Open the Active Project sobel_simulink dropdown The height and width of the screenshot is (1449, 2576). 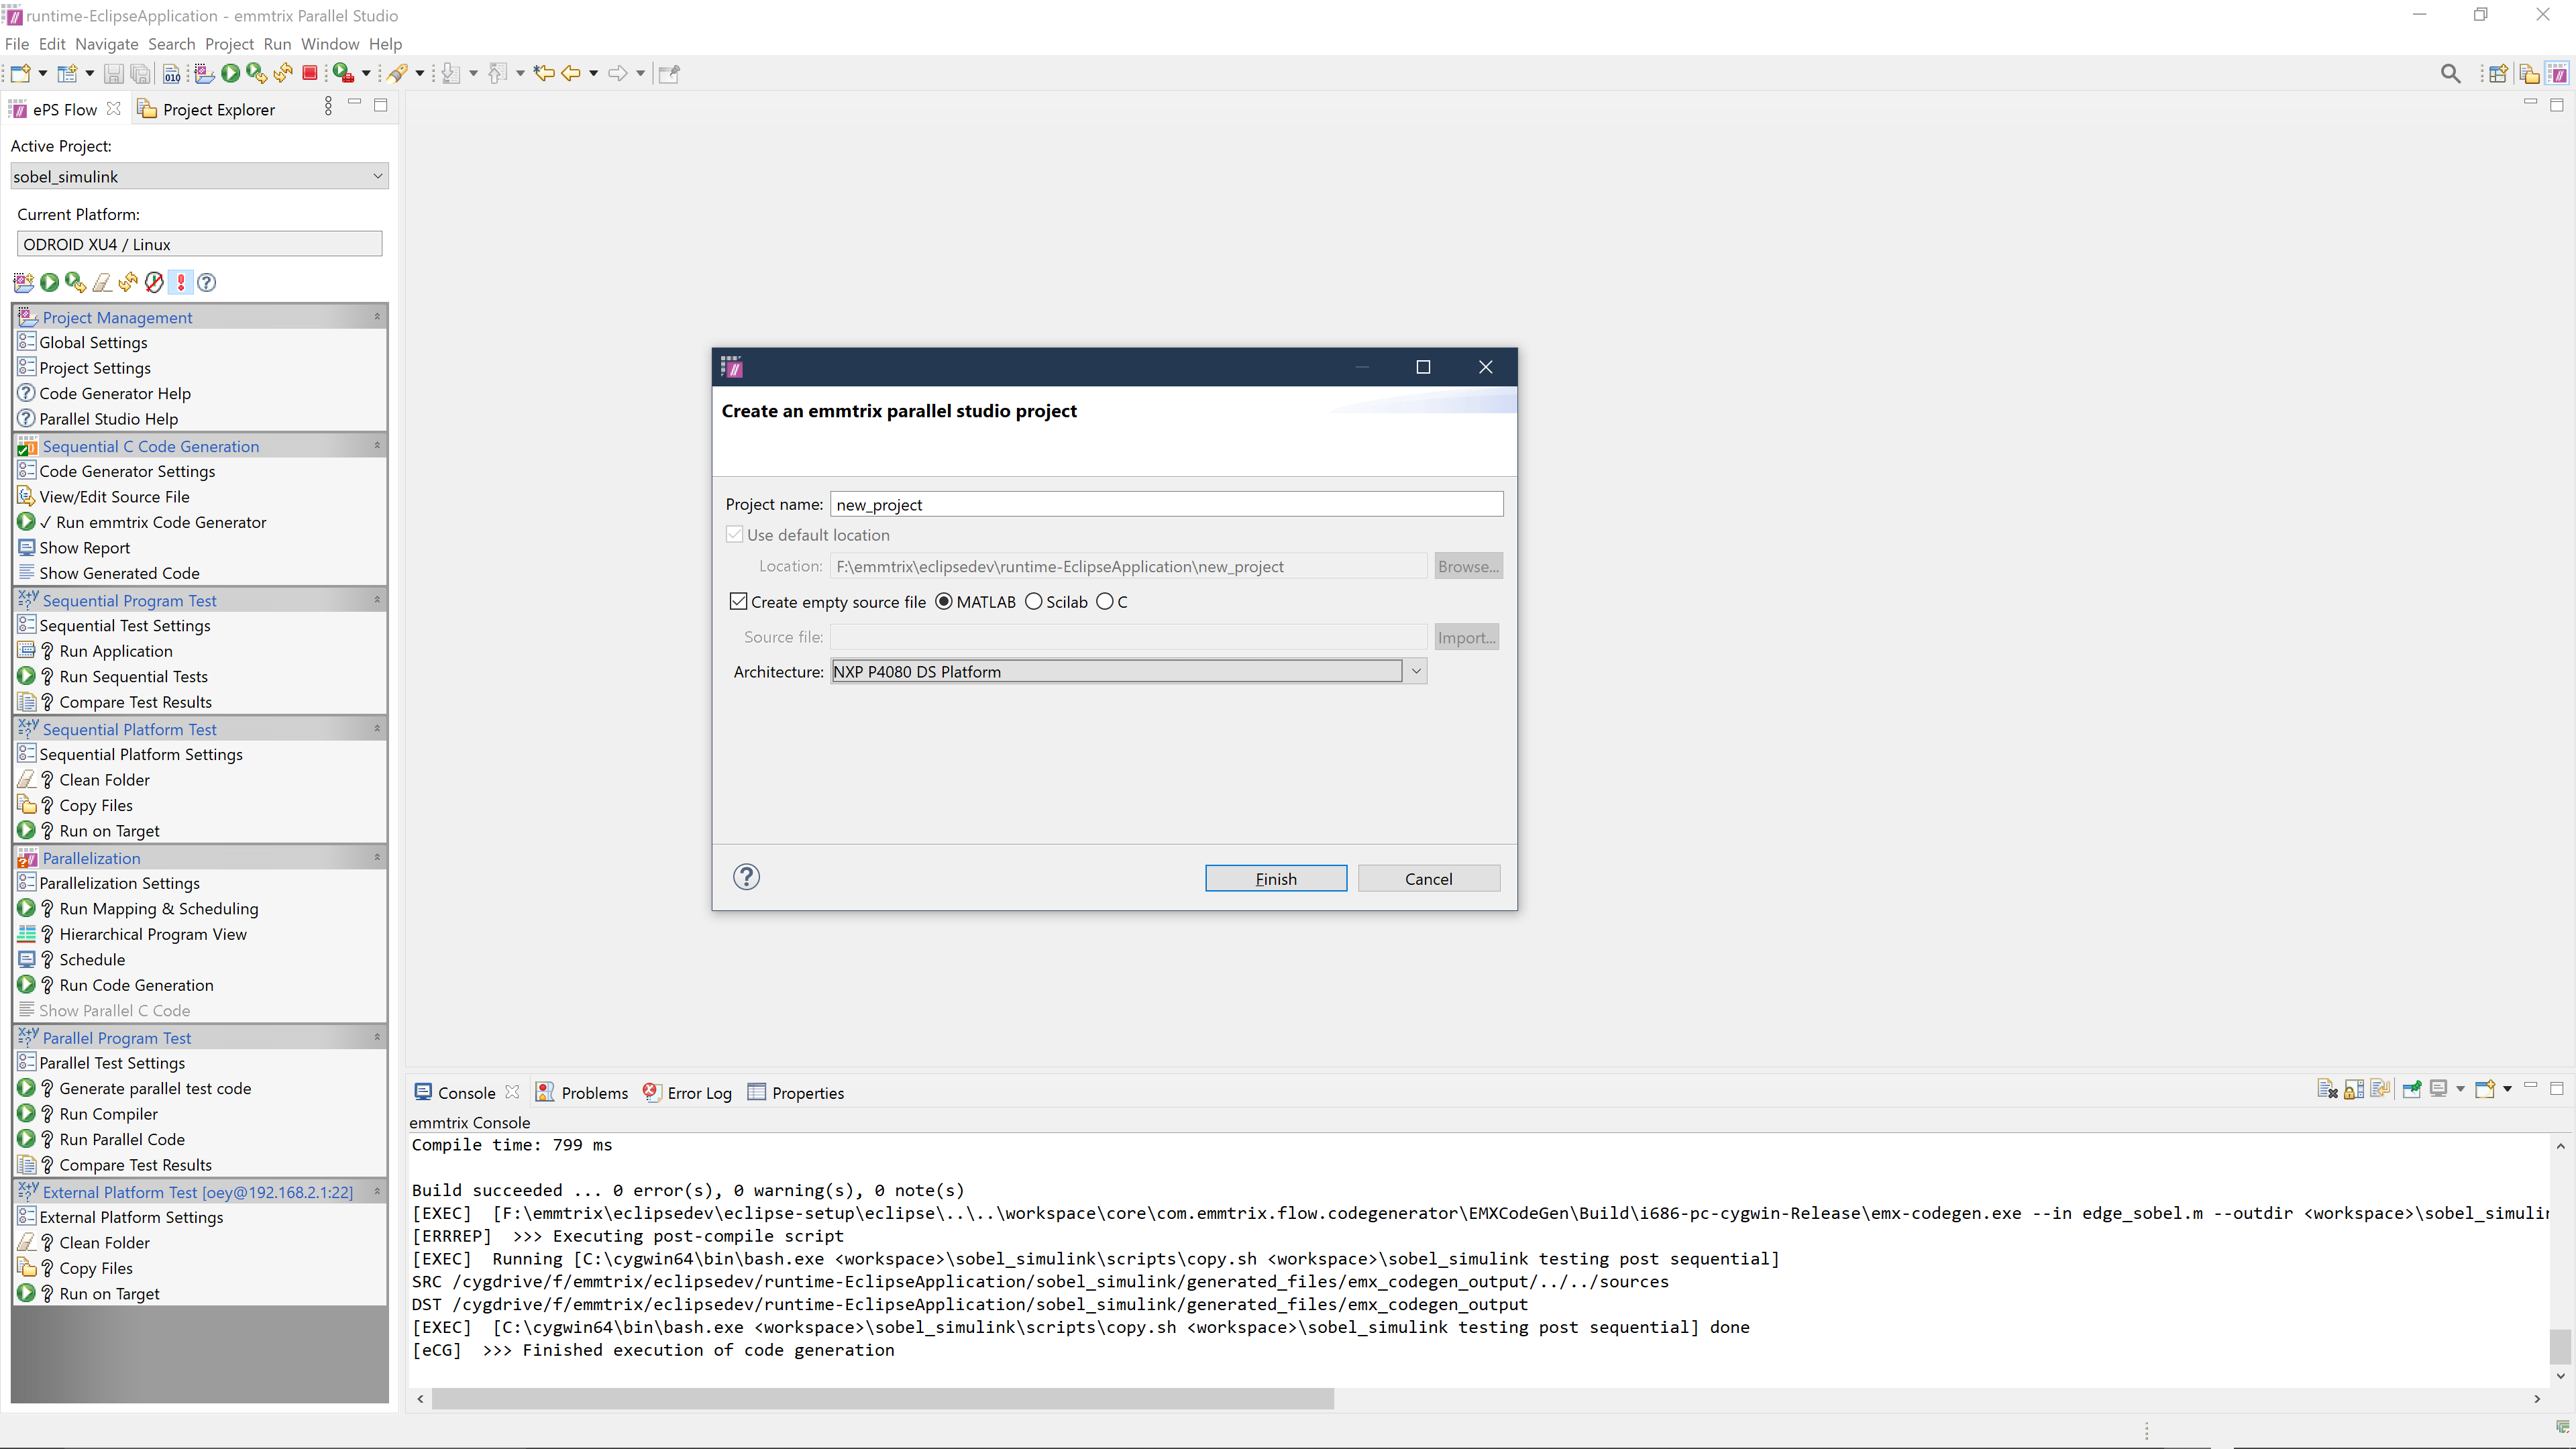pos(199,176)
